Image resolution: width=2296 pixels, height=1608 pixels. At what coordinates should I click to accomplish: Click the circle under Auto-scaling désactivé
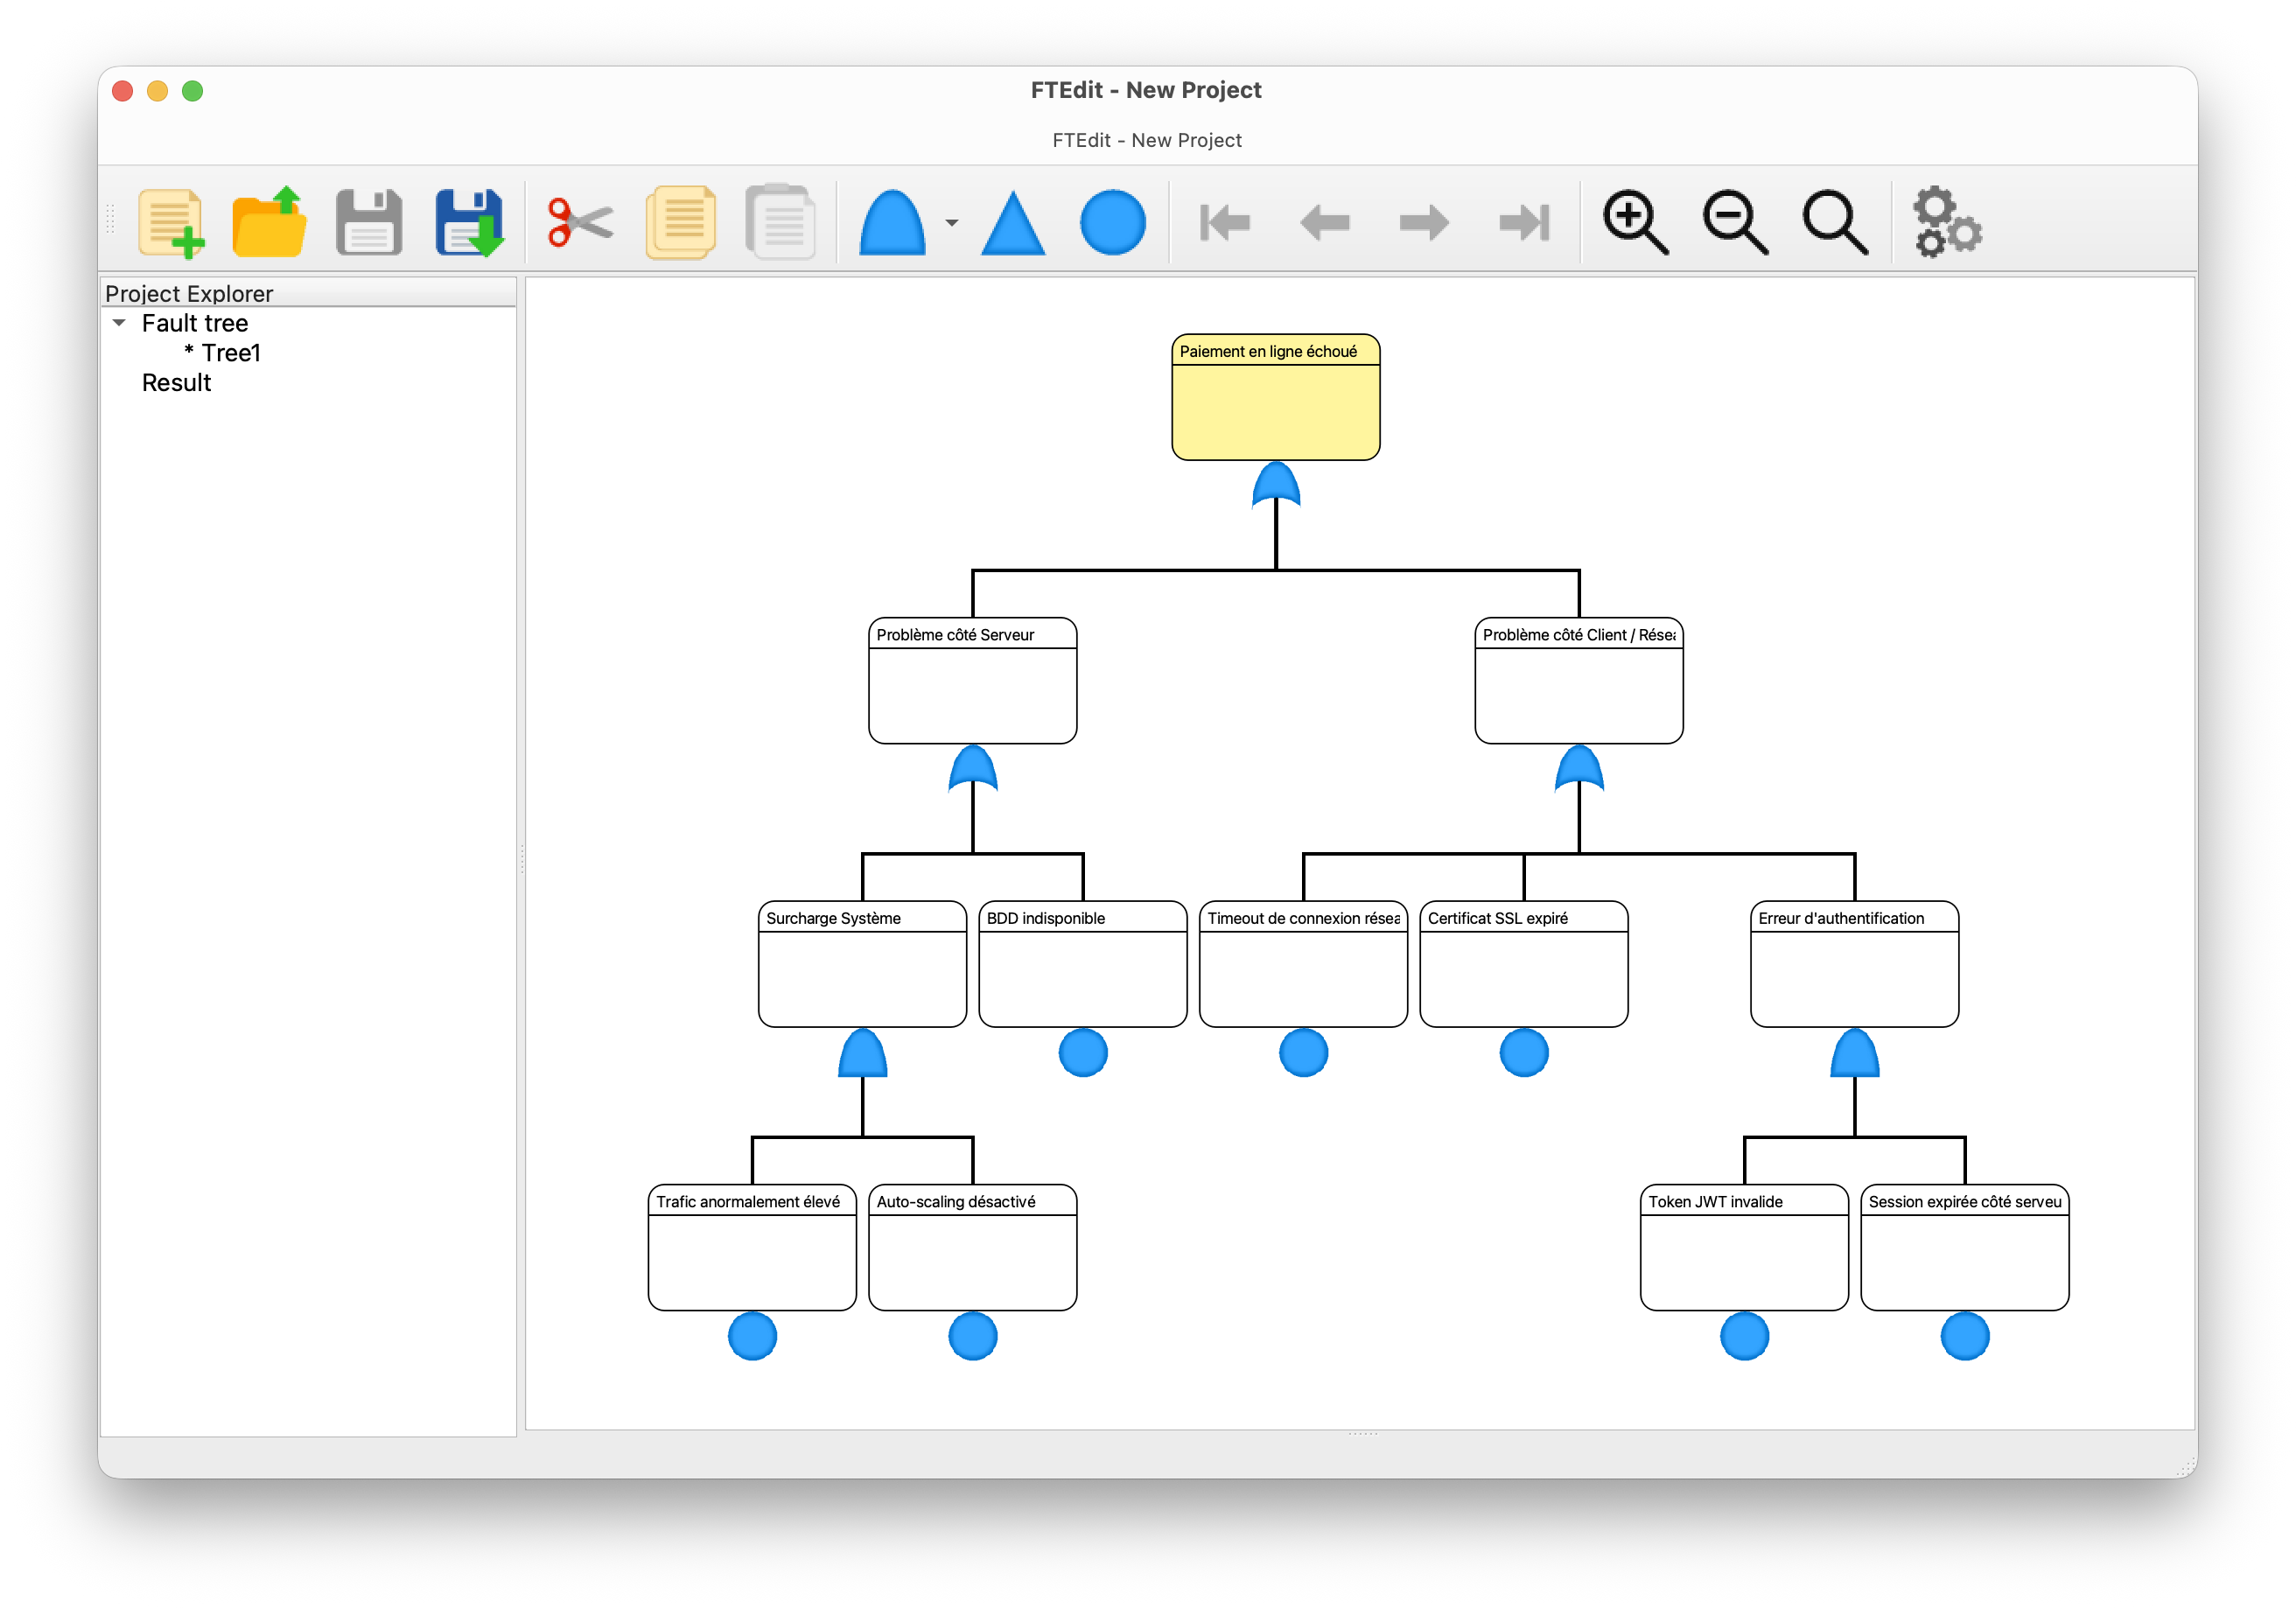pyautogui.click(x=973, y=1336)
